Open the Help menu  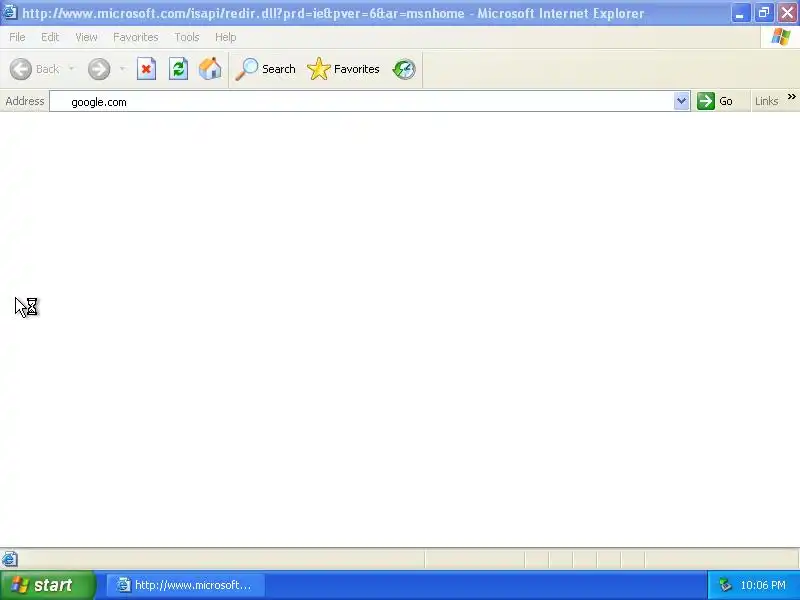click(x=226, y=37)
